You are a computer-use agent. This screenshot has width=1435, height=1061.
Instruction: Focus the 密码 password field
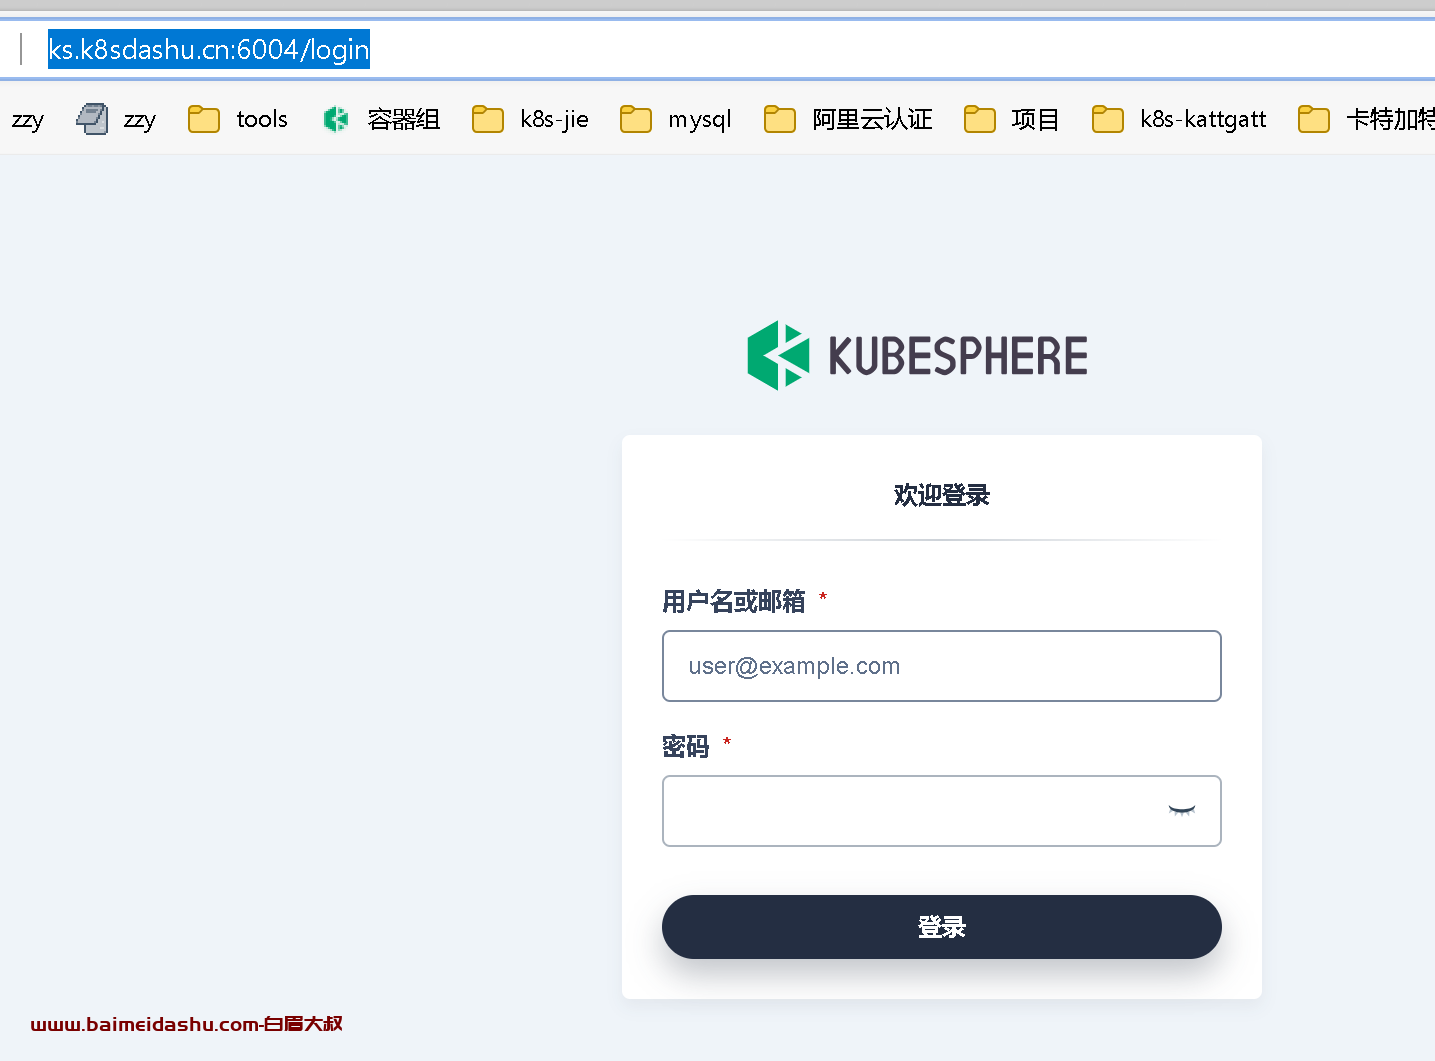[x=941, y=811]
